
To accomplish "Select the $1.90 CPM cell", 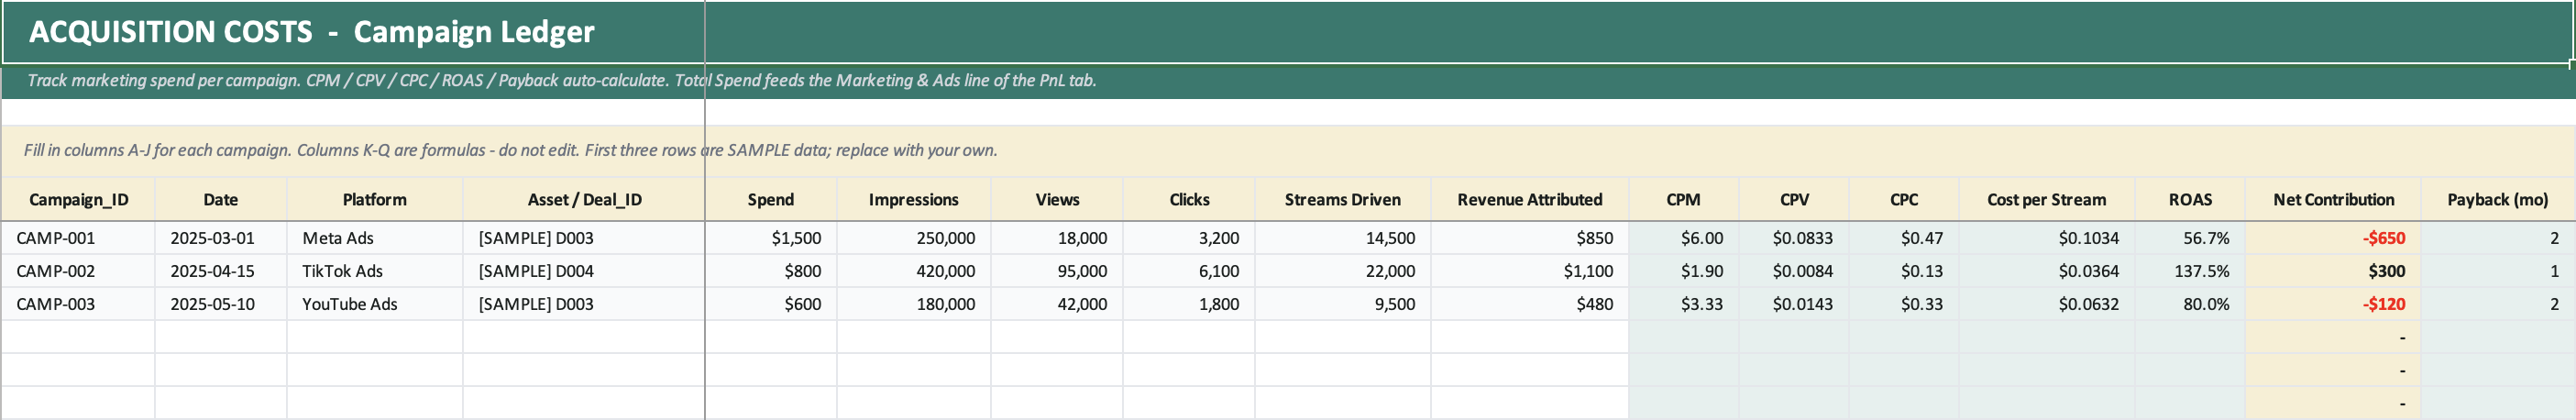I will [1684, 271].
